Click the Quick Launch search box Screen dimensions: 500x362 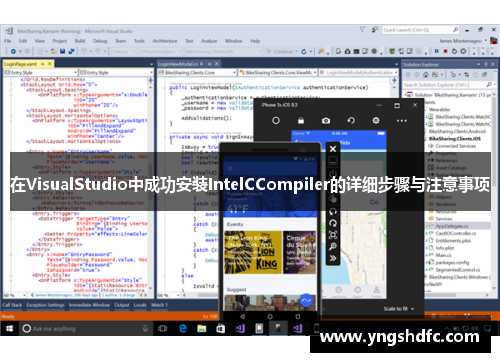tap(421, 30)
